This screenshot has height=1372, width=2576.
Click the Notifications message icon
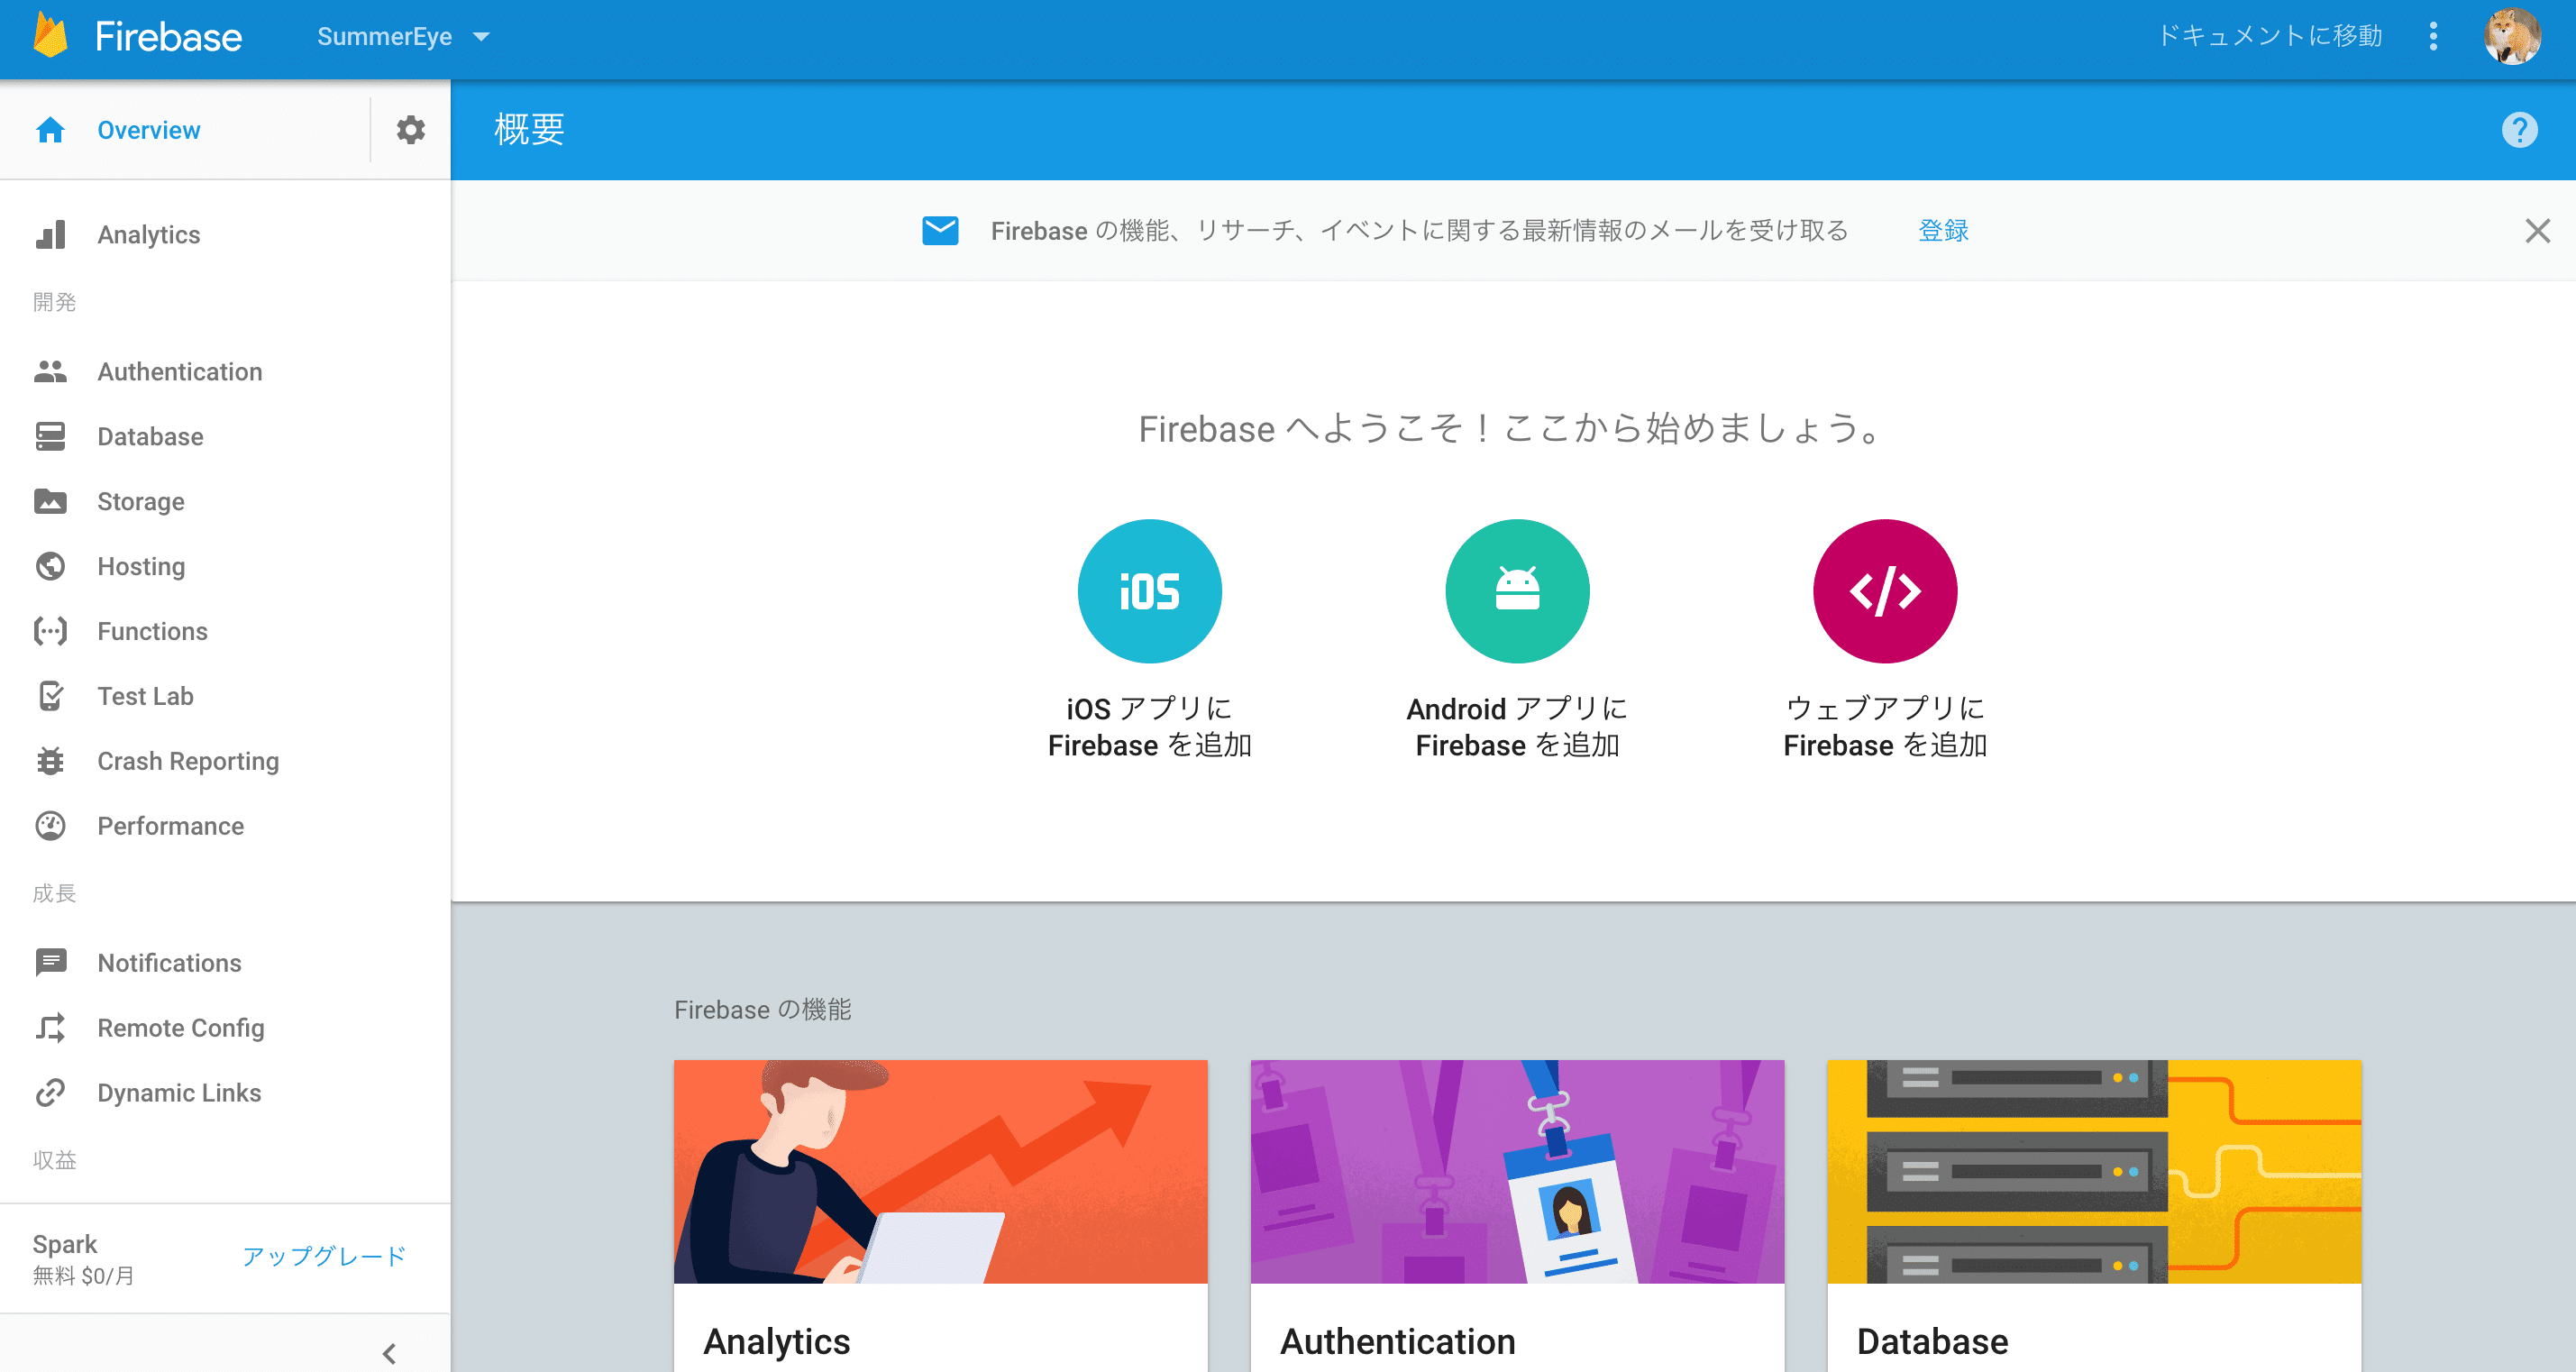(x=50, y=963)
